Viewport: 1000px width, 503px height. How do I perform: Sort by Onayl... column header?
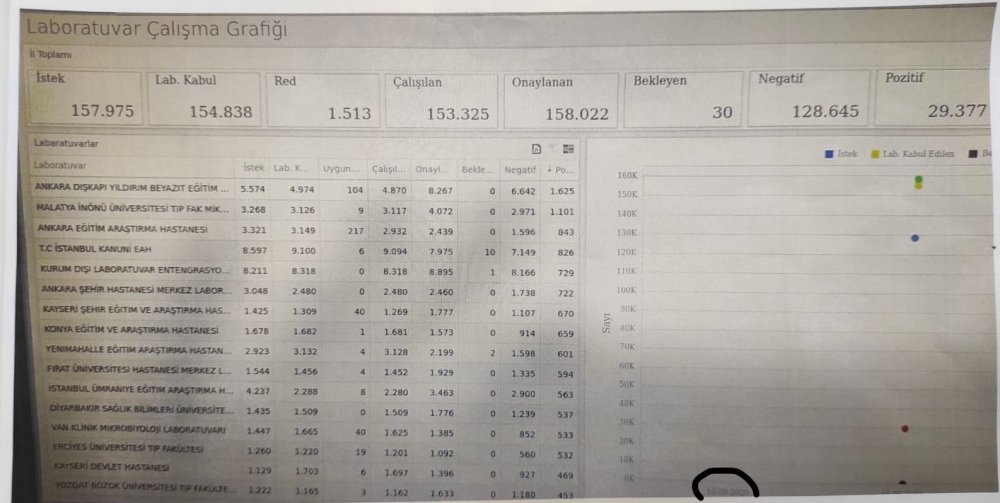tap(432, 170)
